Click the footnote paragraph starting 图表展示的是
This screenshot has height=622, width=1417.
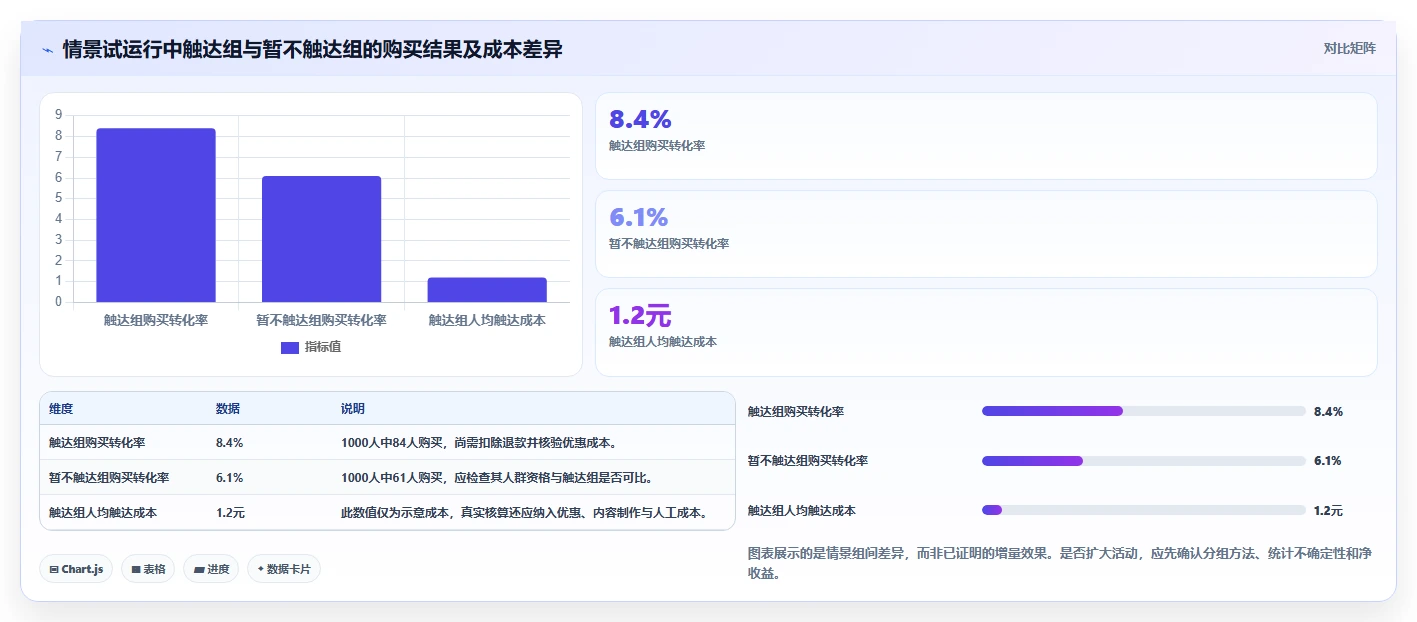pyautogui.click(x=1062, y=563)
